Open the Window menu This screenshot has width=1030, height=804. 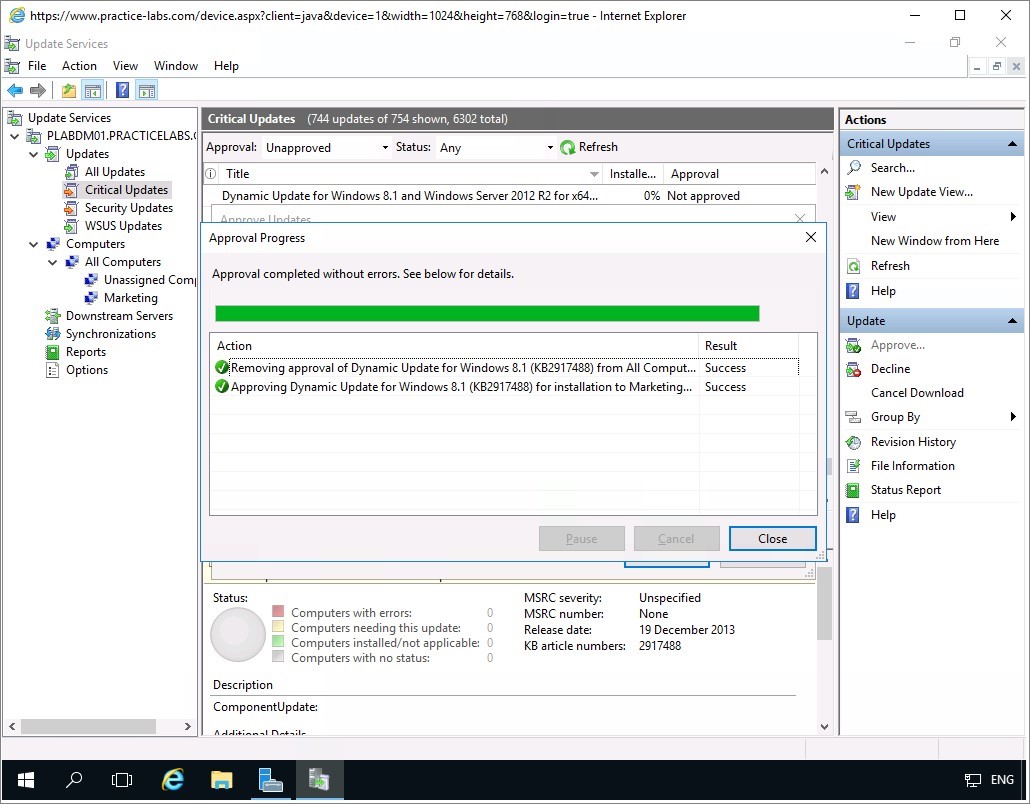click(176, 66)
